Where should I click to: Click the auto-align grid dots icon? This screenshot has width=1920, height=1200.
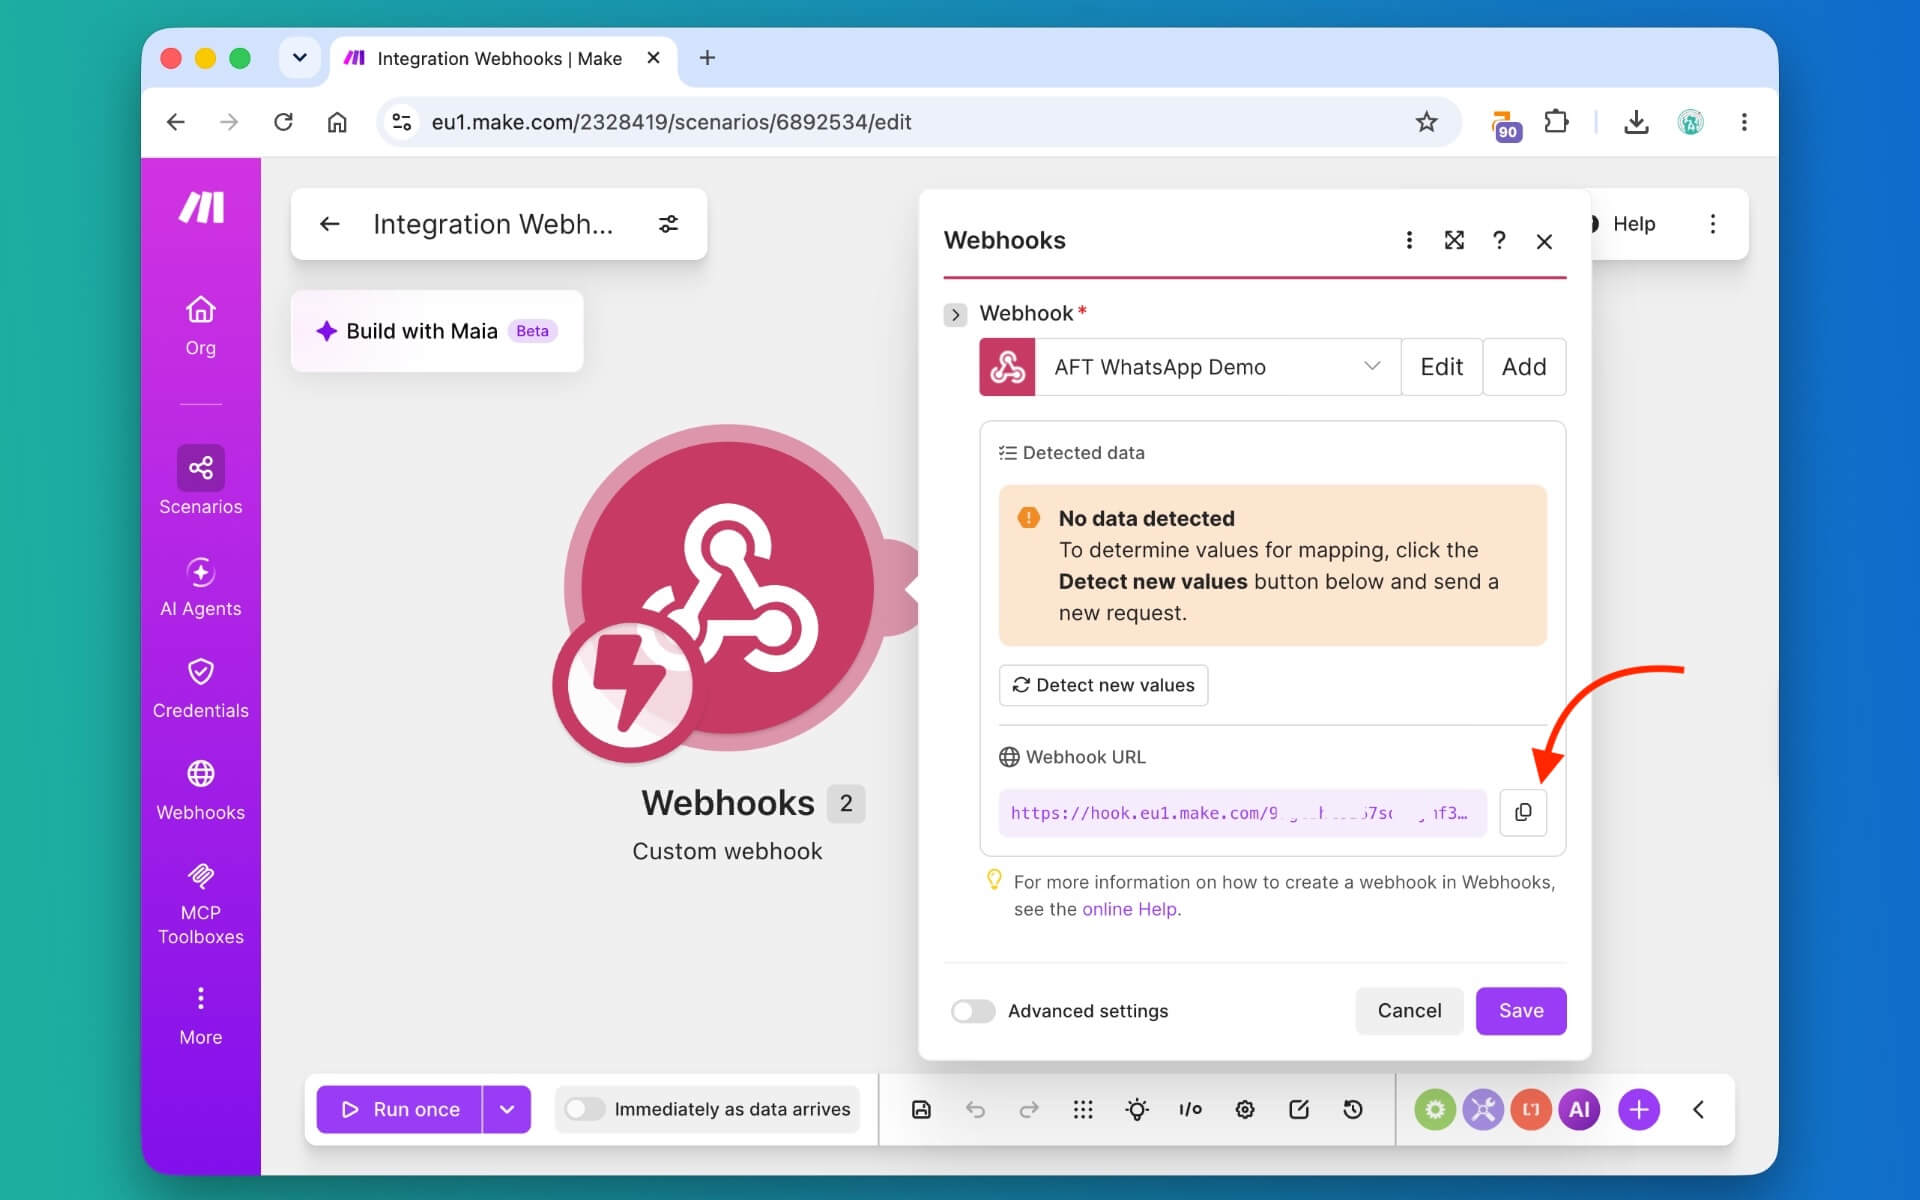click(1083, 1109)
